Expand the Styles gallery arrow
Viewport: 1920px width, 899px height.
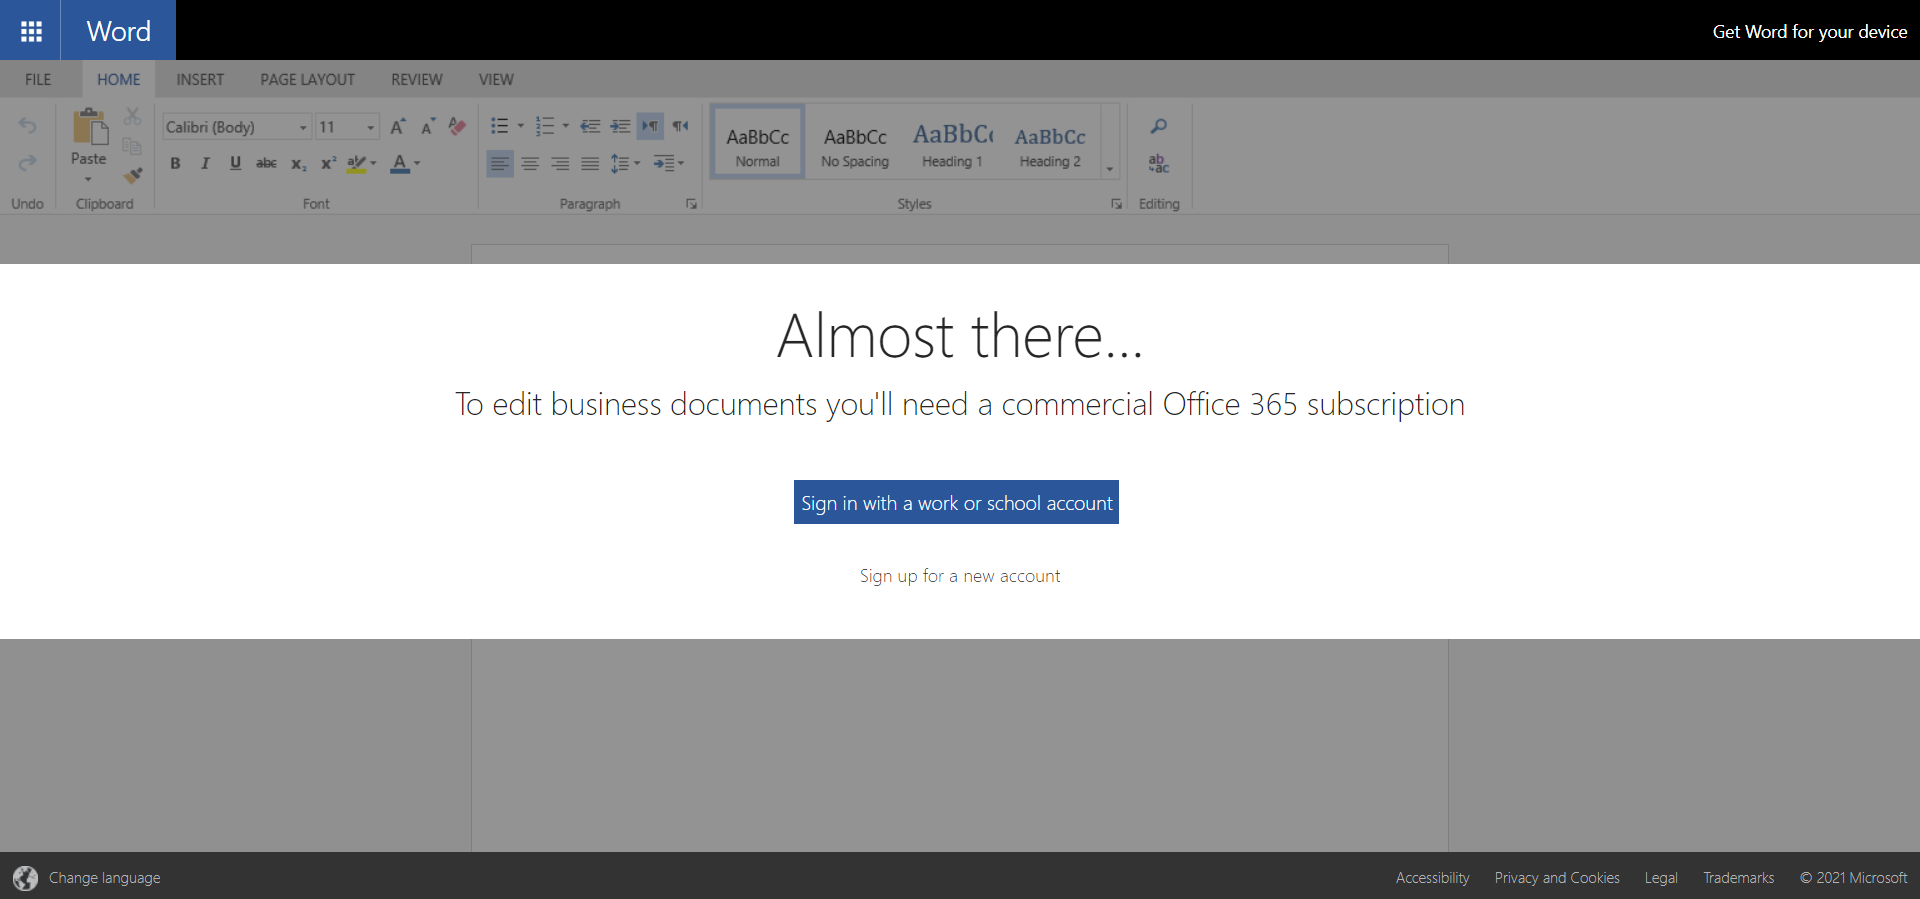tap(1110, 169)
